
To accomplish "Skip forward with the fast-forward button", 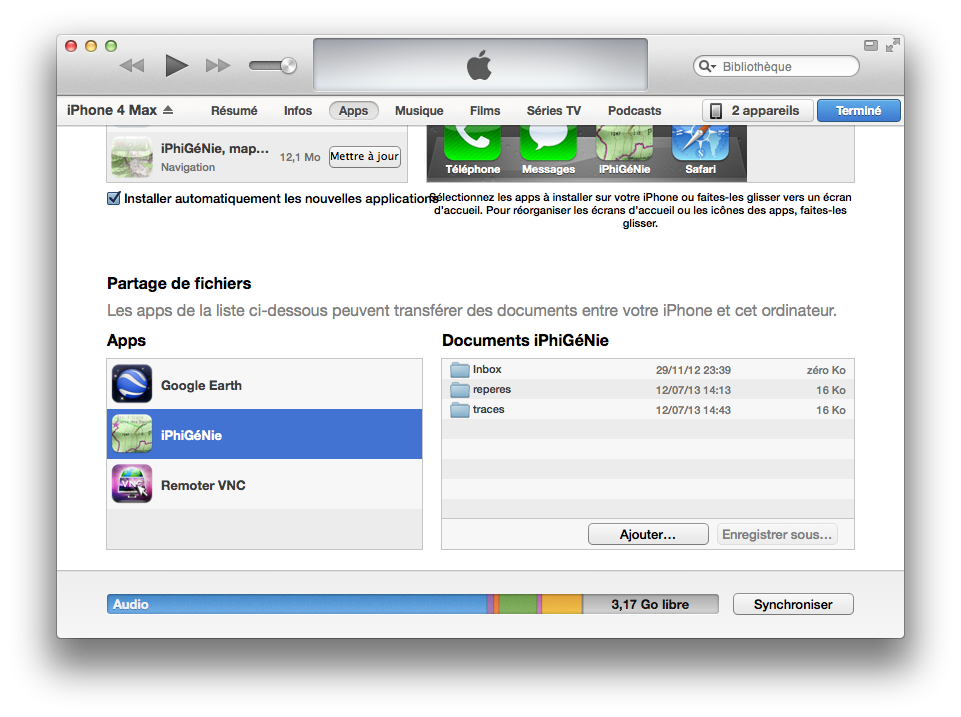I will tap(218, 66).
